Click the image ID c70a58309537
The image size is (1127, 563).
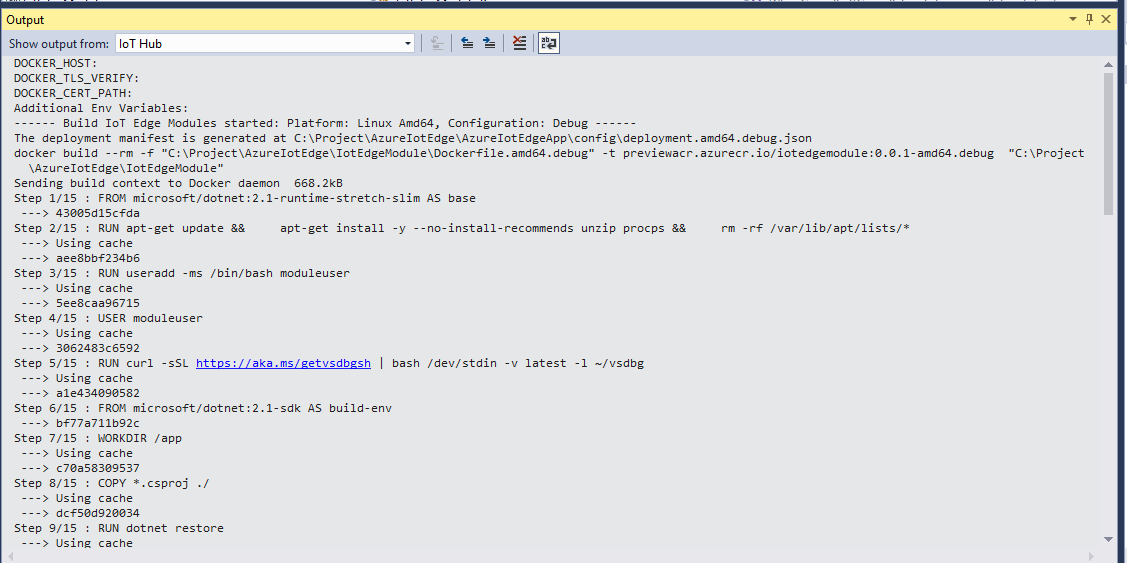pyautogui.click(x=98, y=468)
